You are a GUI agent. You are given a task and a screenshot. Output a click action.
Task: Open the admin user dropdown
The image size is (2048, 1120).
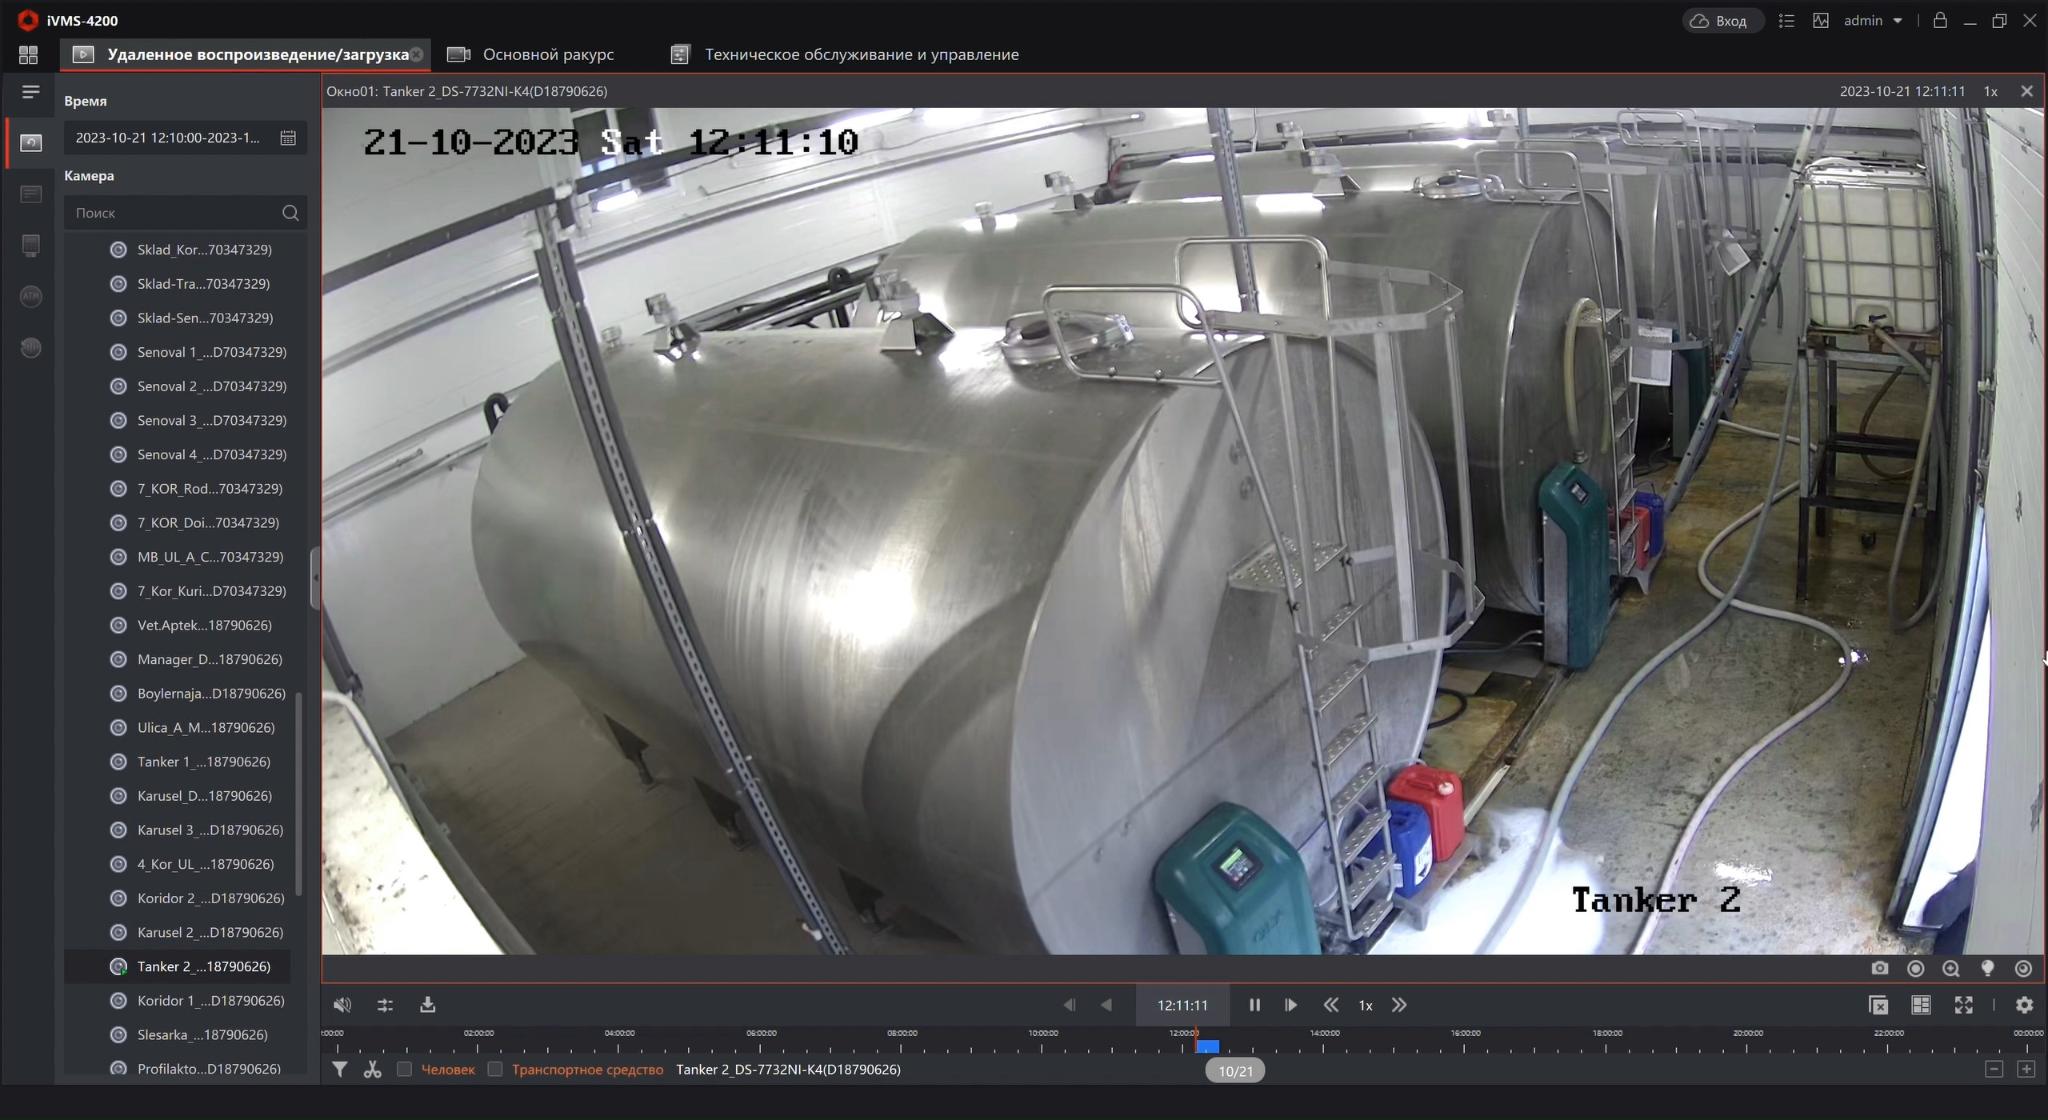tap(1873, 20)
